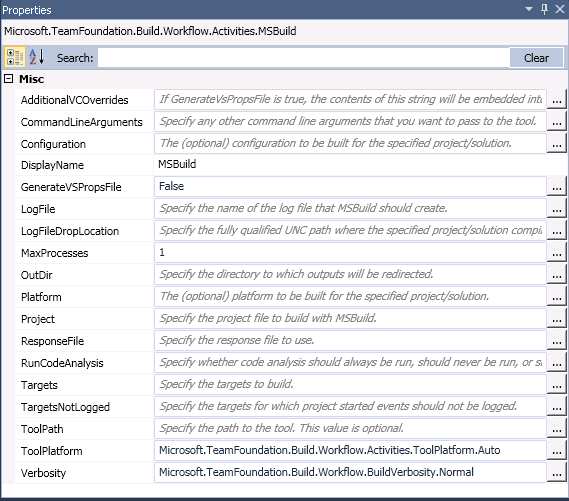Select the TargetsNotLogged property name
This screenshot has width=569, height=501.
click(x=65, y=407)
